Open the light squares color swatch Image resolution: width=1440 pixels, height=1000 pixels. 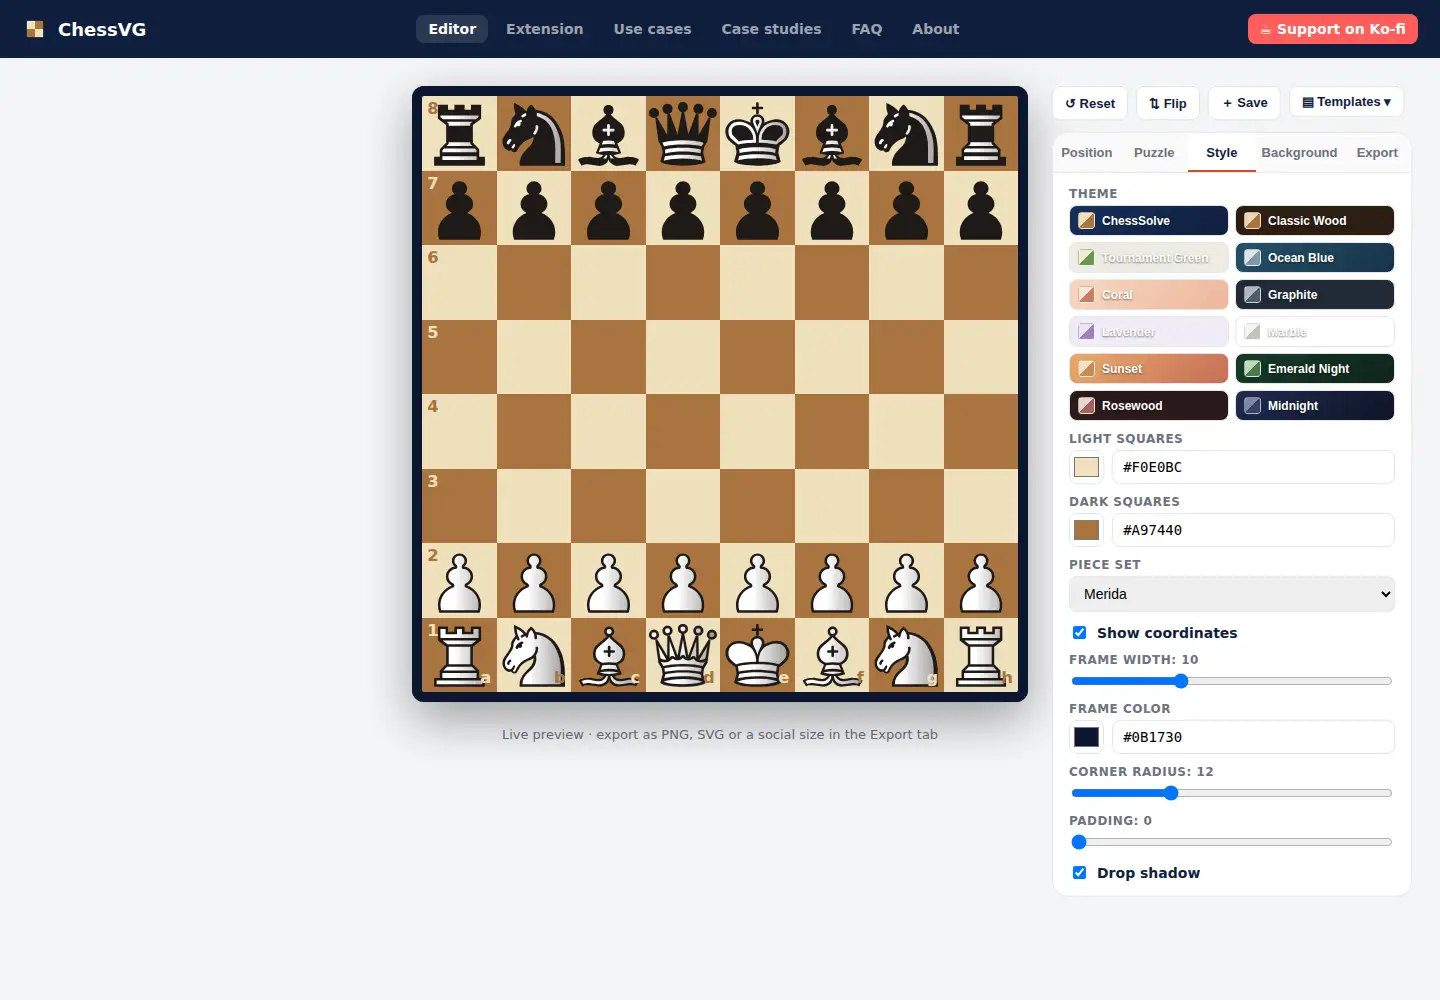[1086, 467]
